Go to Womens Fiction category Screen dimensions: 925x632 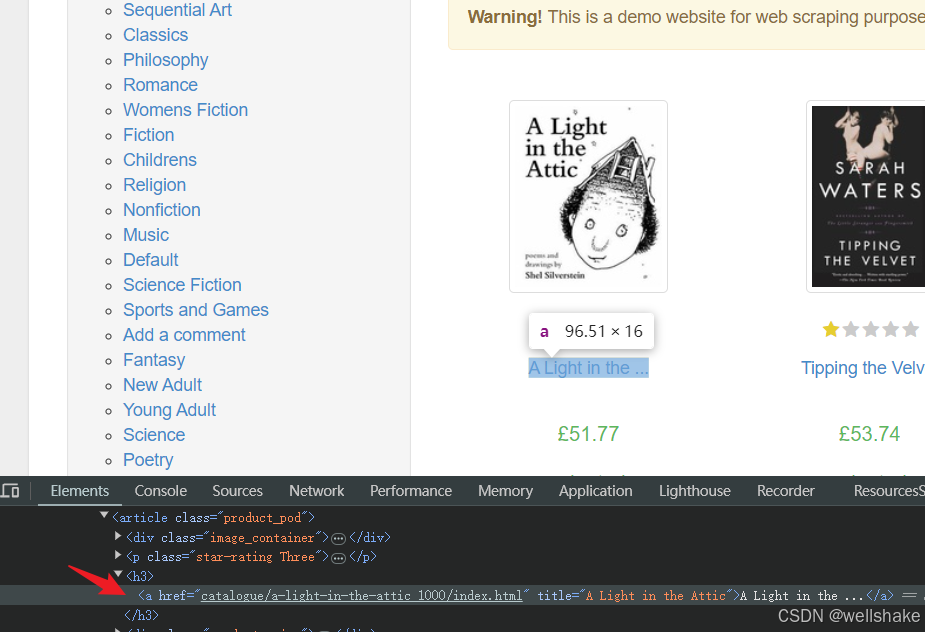click(x=185, y=110)
